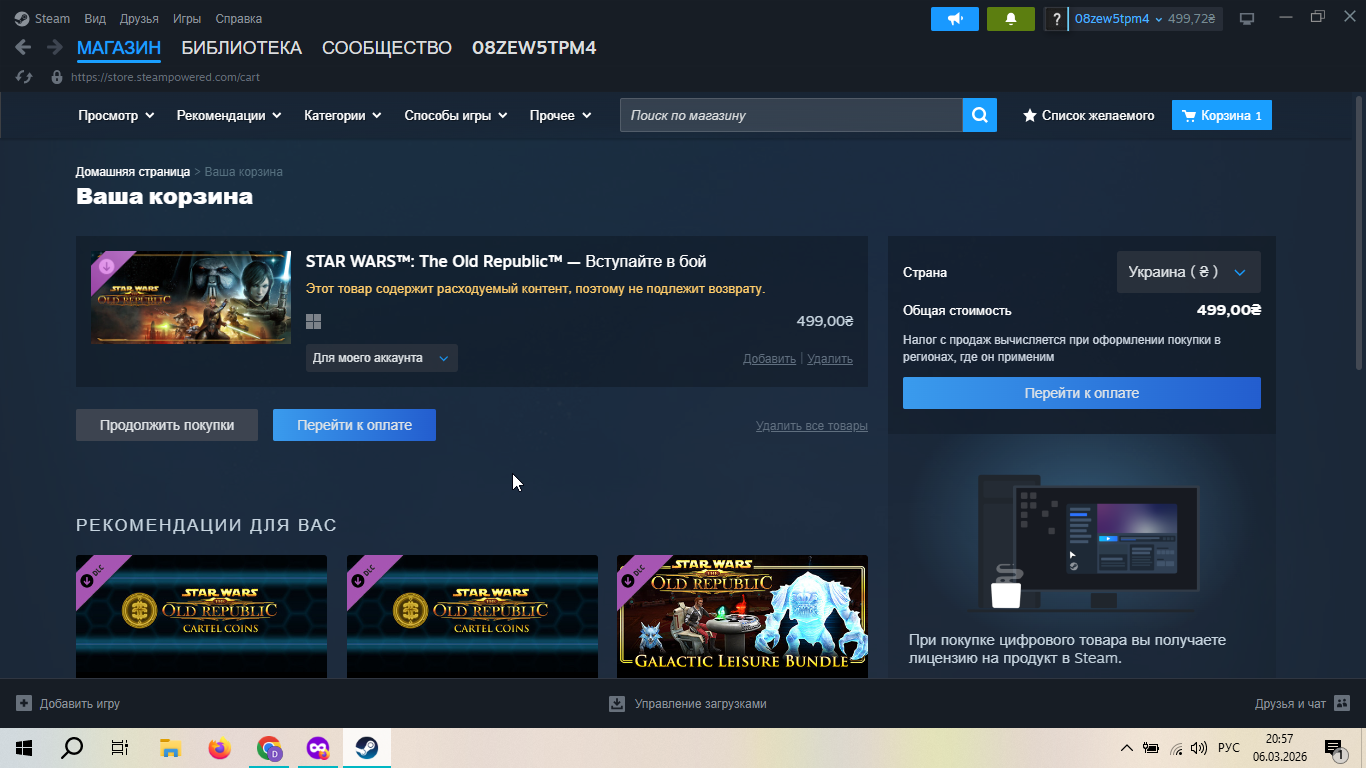Viewport: 1366px width, 768px height.
Task: Open Управление загрузками downloads manager
Action: pos(688,704)
